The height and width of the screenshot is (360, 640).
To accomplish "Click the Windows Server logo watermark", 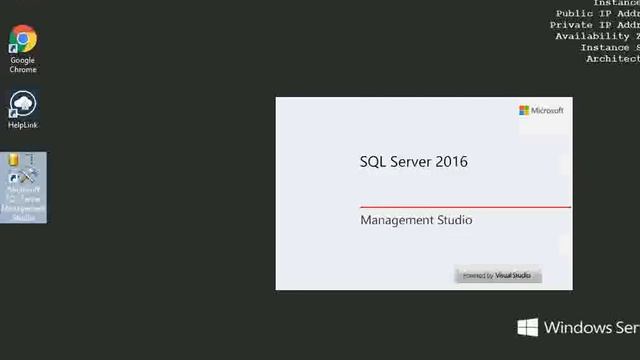I will (578, 327).
